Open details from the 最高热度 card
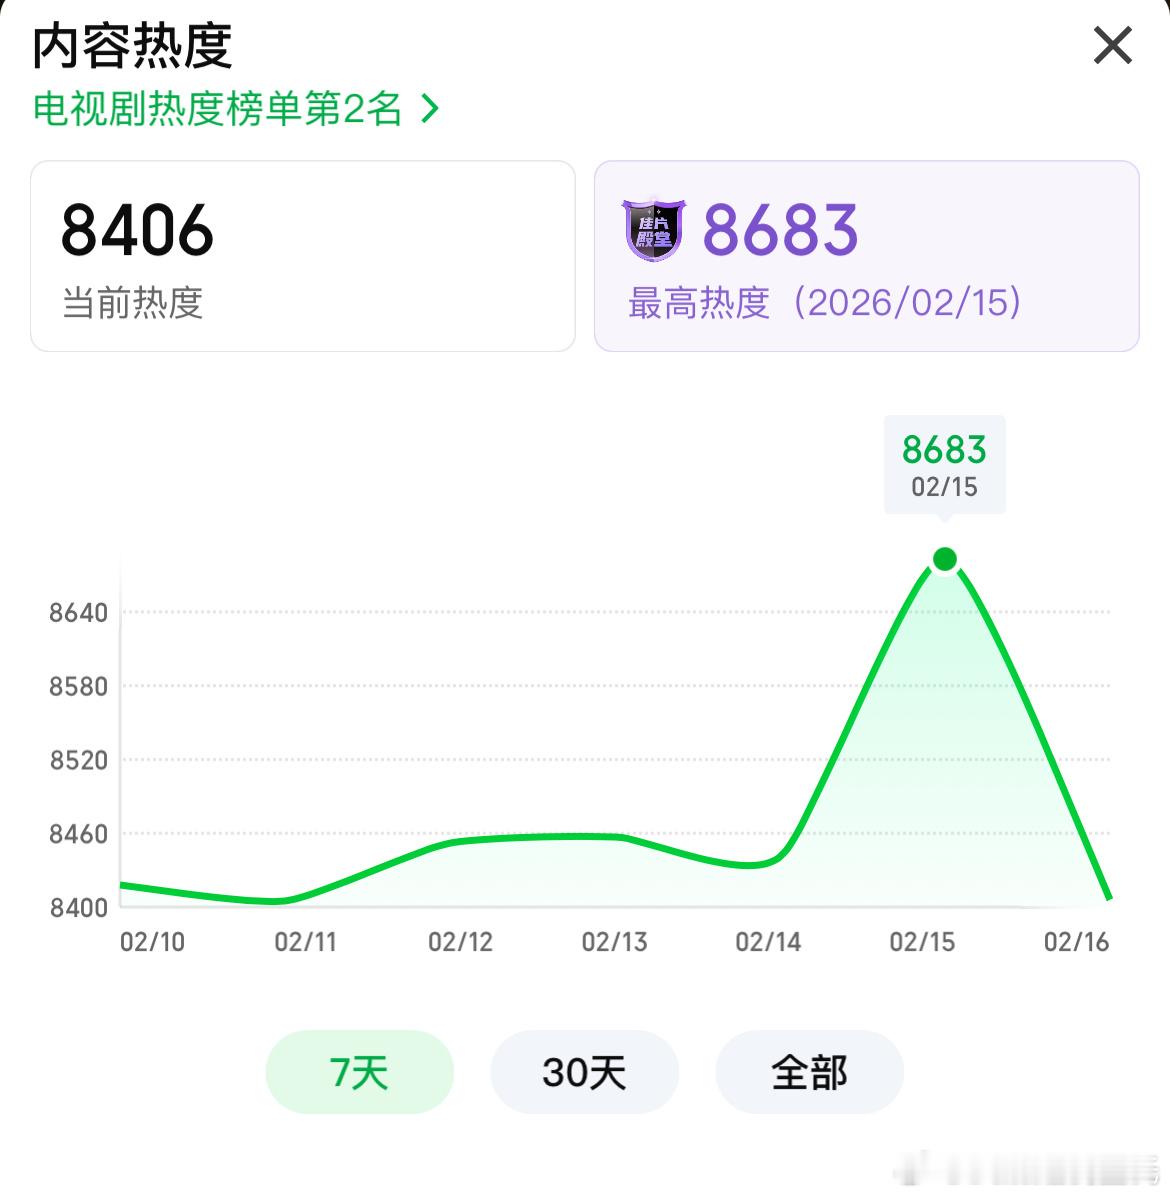The image size is (1170, 1197). [x=865, y=255]
